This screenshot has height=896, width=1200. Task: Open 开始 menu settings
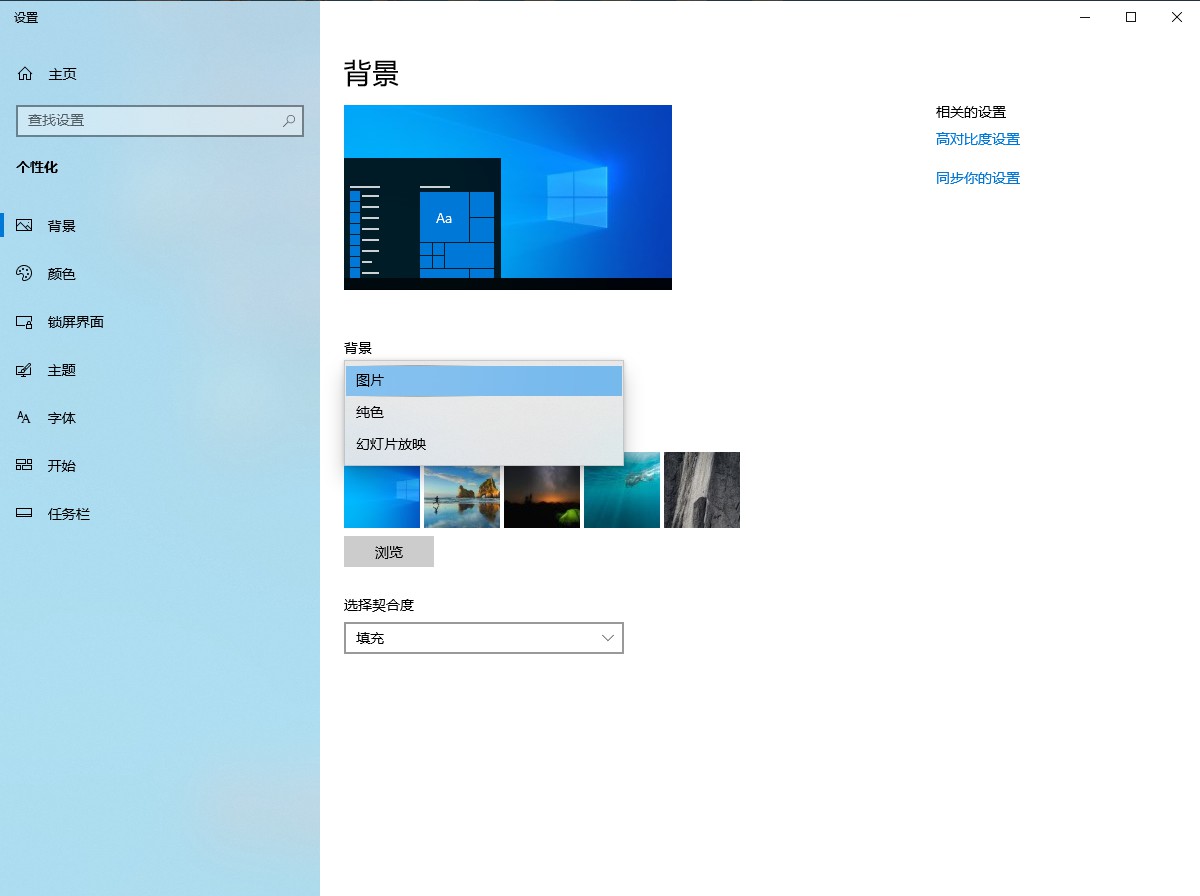point(61,465)
